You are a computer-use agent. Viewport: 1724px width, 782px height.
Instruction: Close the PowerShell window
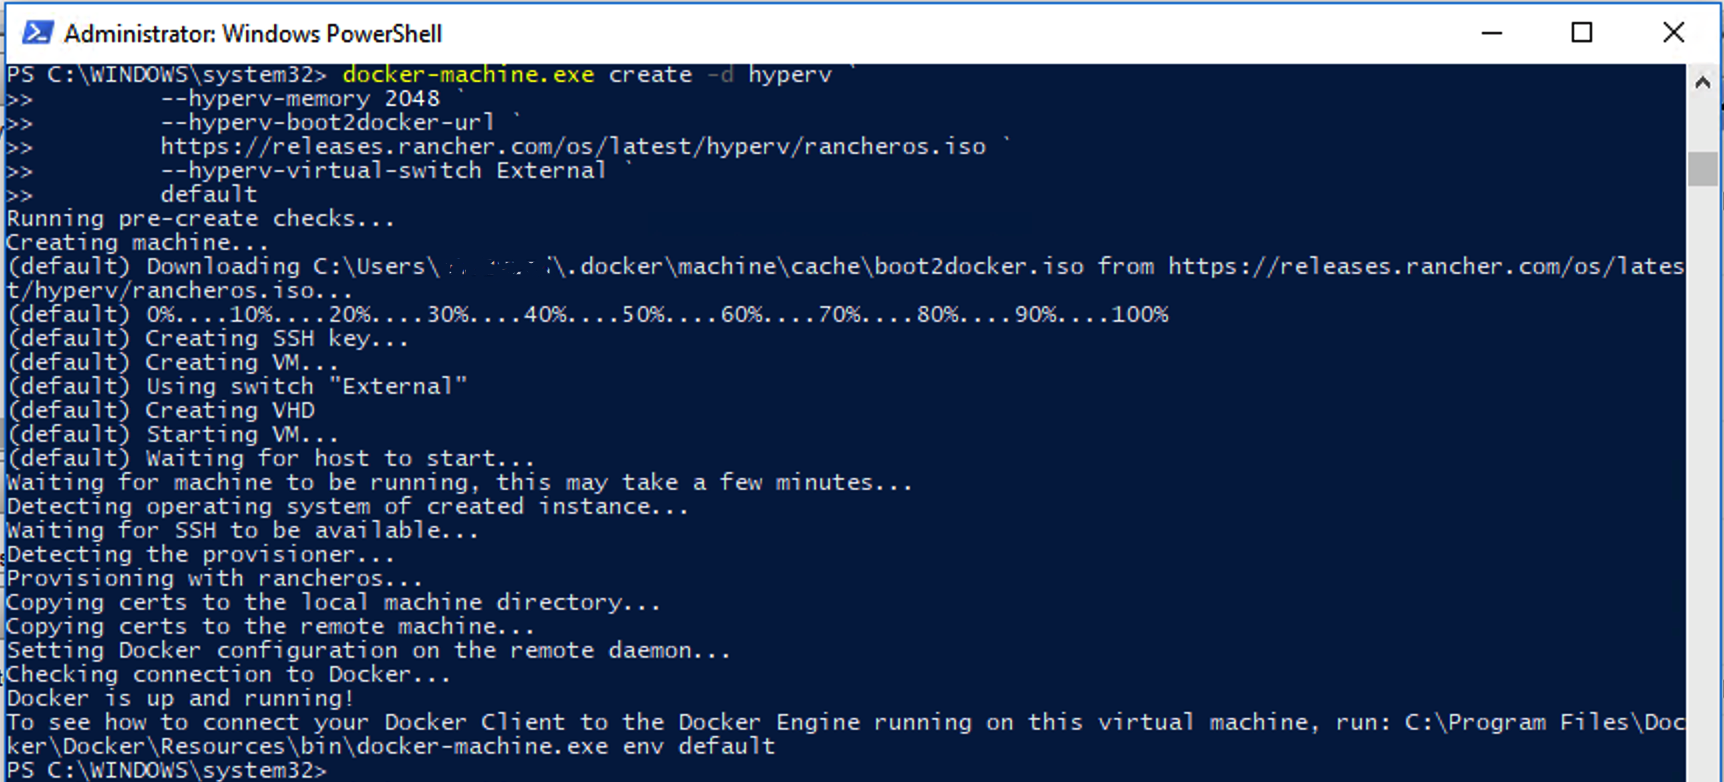tap(1673, 33)
